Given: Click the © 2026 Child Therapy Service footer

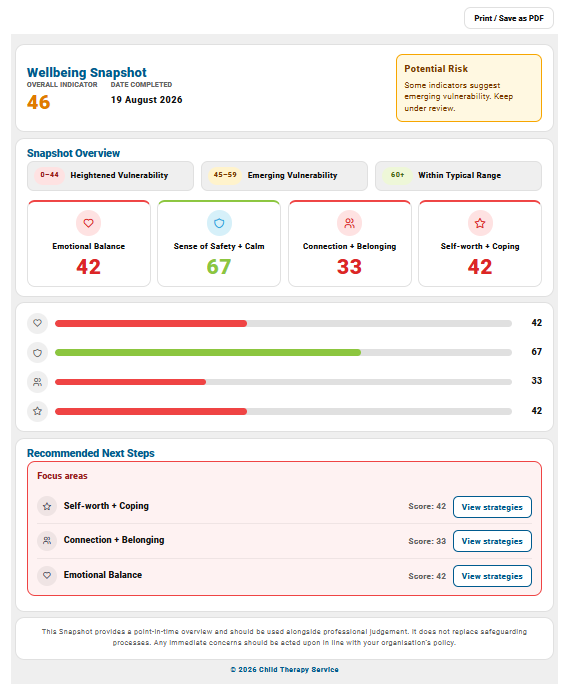Looking at the screenshot, I should [284, 670].
